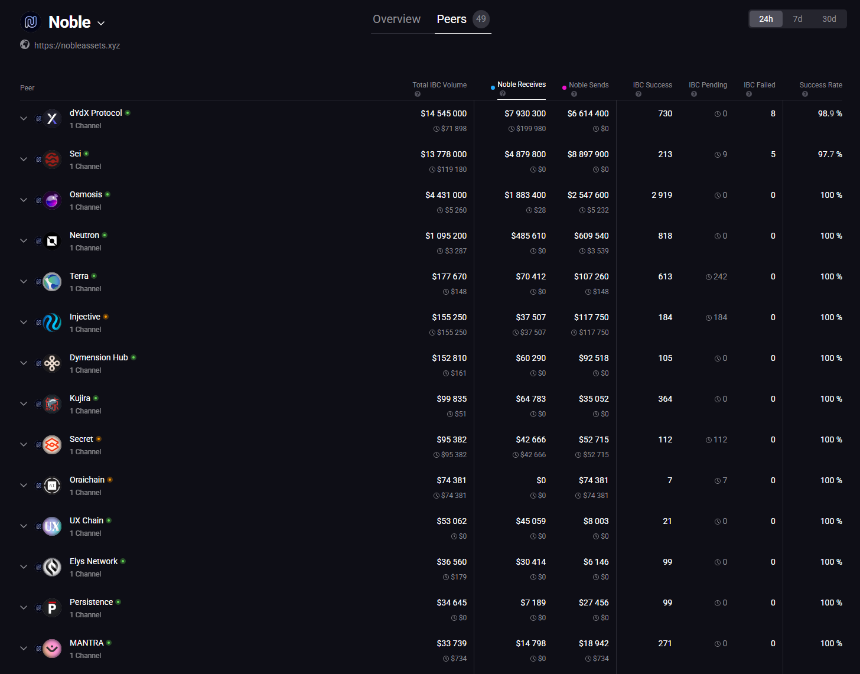Viewport: 860px width, 674px height.
Task: Click the Sei chain logo
Action: [x=52, y=160]
